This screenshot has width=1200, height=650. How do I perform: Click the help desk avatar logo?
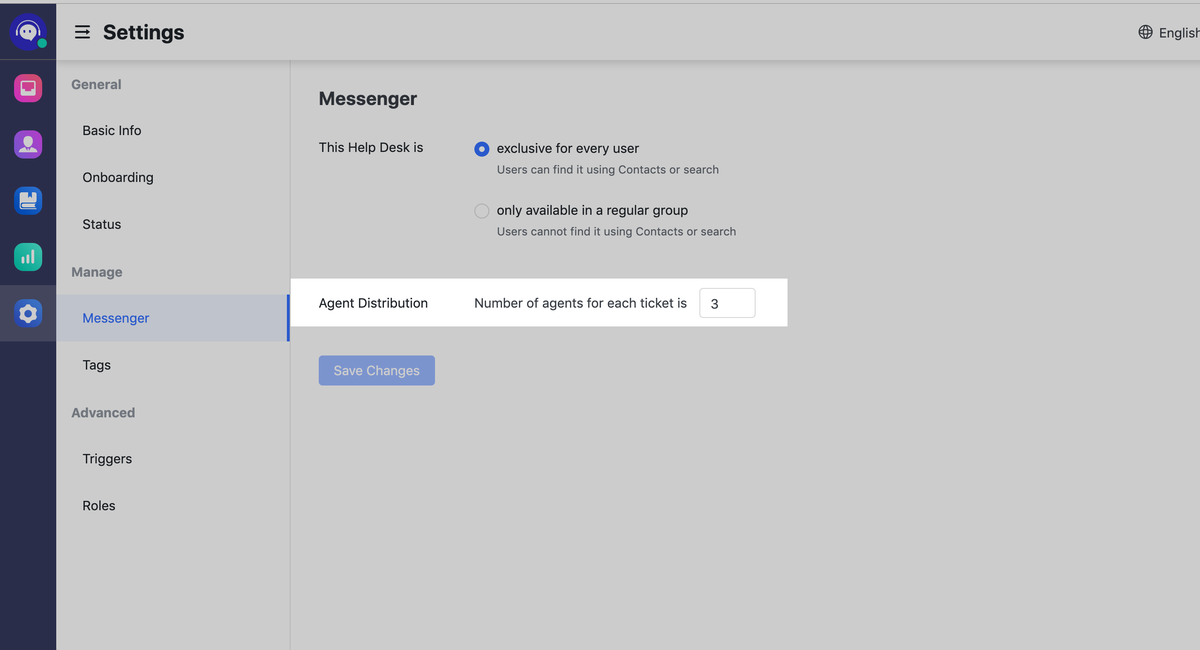click(x=28, y=32)
